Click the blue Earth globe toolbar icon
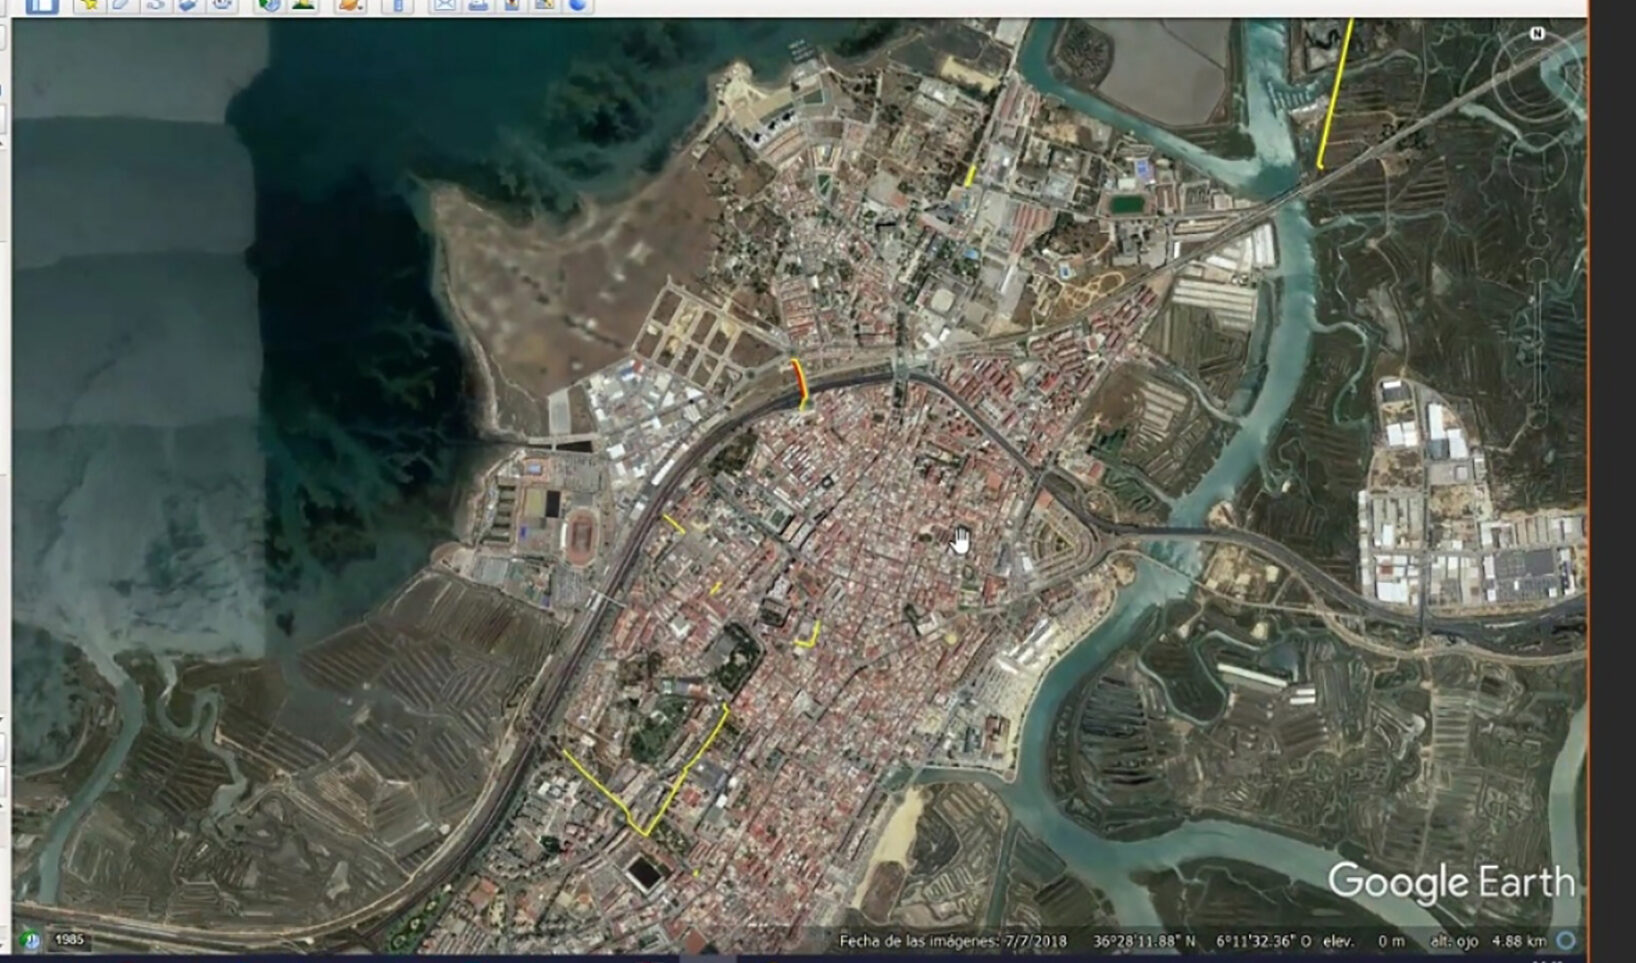Image resolution: width=1636 pixels, height=963 pixels. pyautogui.click(x=578, y=5)
